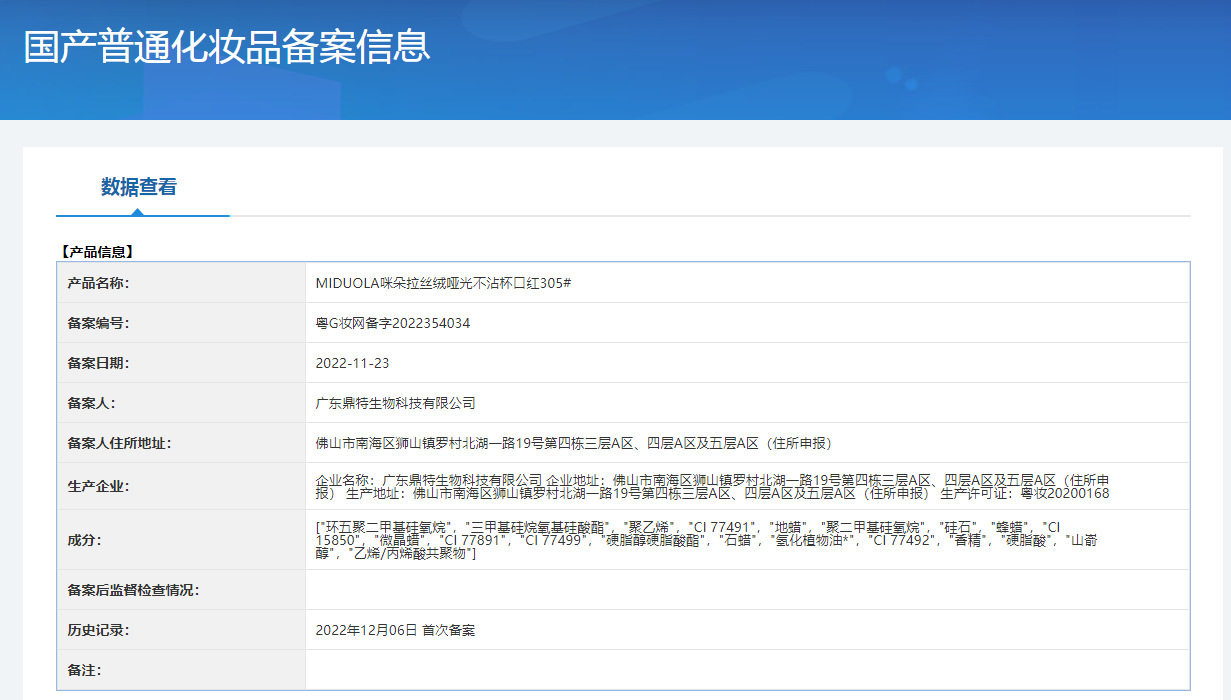Image resolution: width=1231 pixels, height=700 pixels.
Task: Select the 【产品信息】 section heading
Action: coord(96,252)
